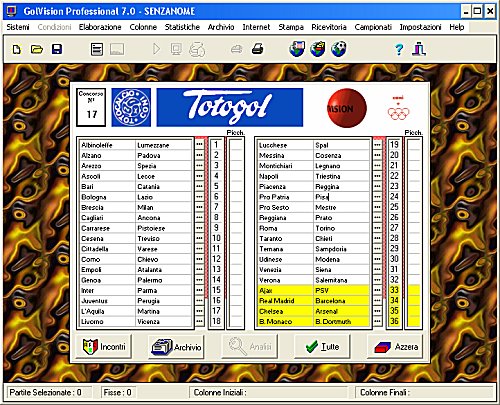Open the ellipsis button for Ajax-PSV

click(377, 290)
